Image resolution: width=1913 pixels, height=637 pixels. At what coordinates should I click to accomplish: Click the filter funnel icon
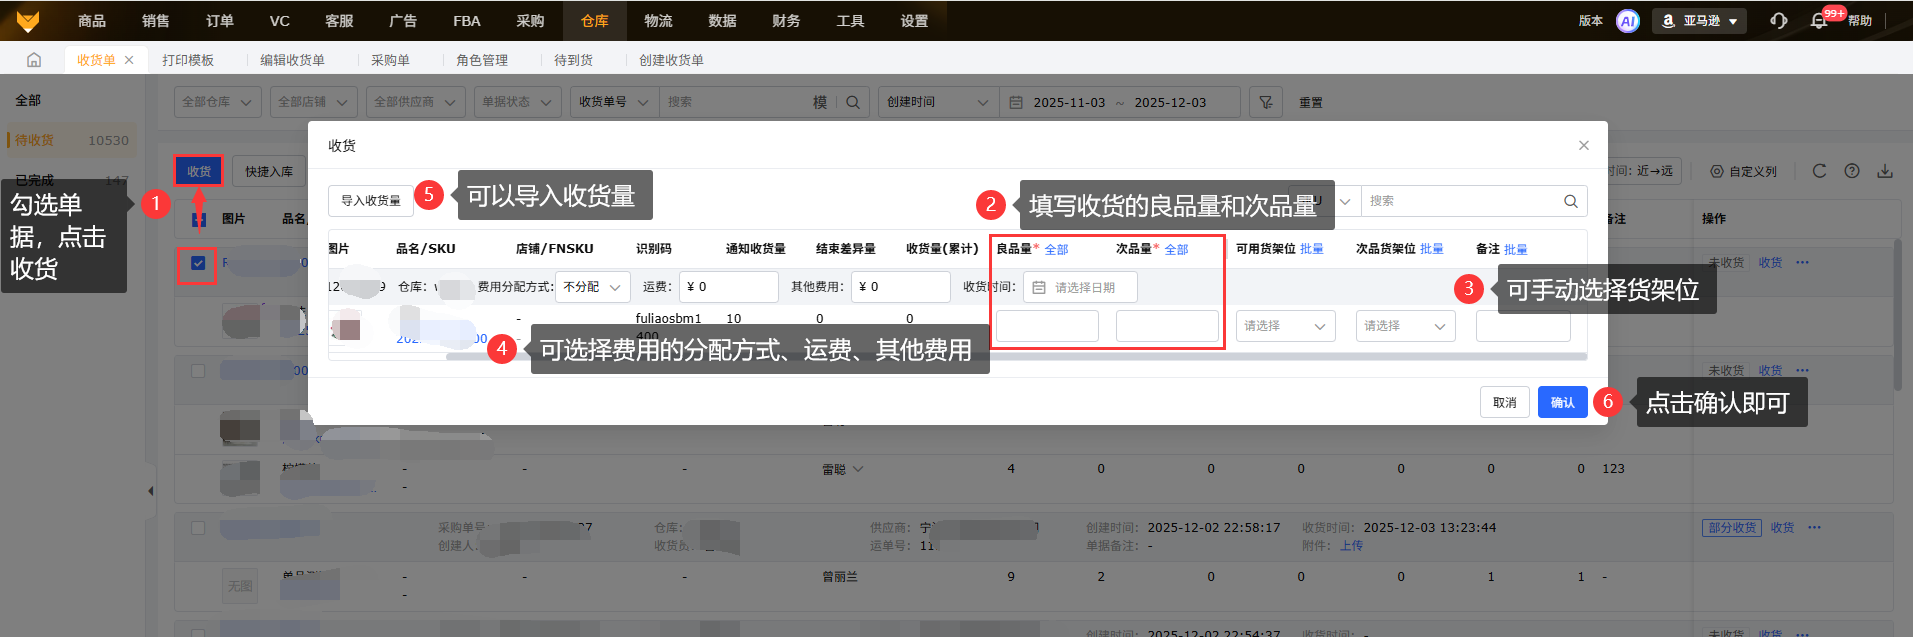point(1266,102)
